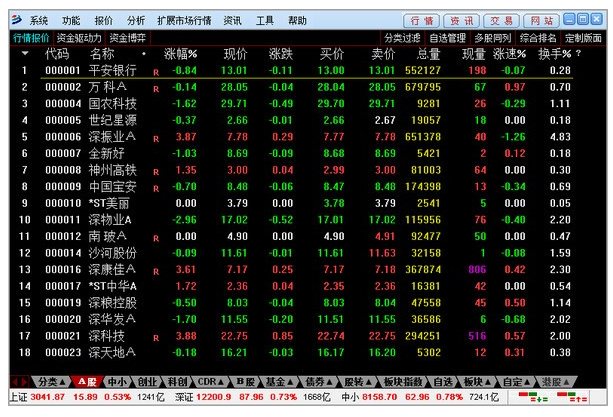Click the R marker on 深振业A row

click(x=156, y=139)
